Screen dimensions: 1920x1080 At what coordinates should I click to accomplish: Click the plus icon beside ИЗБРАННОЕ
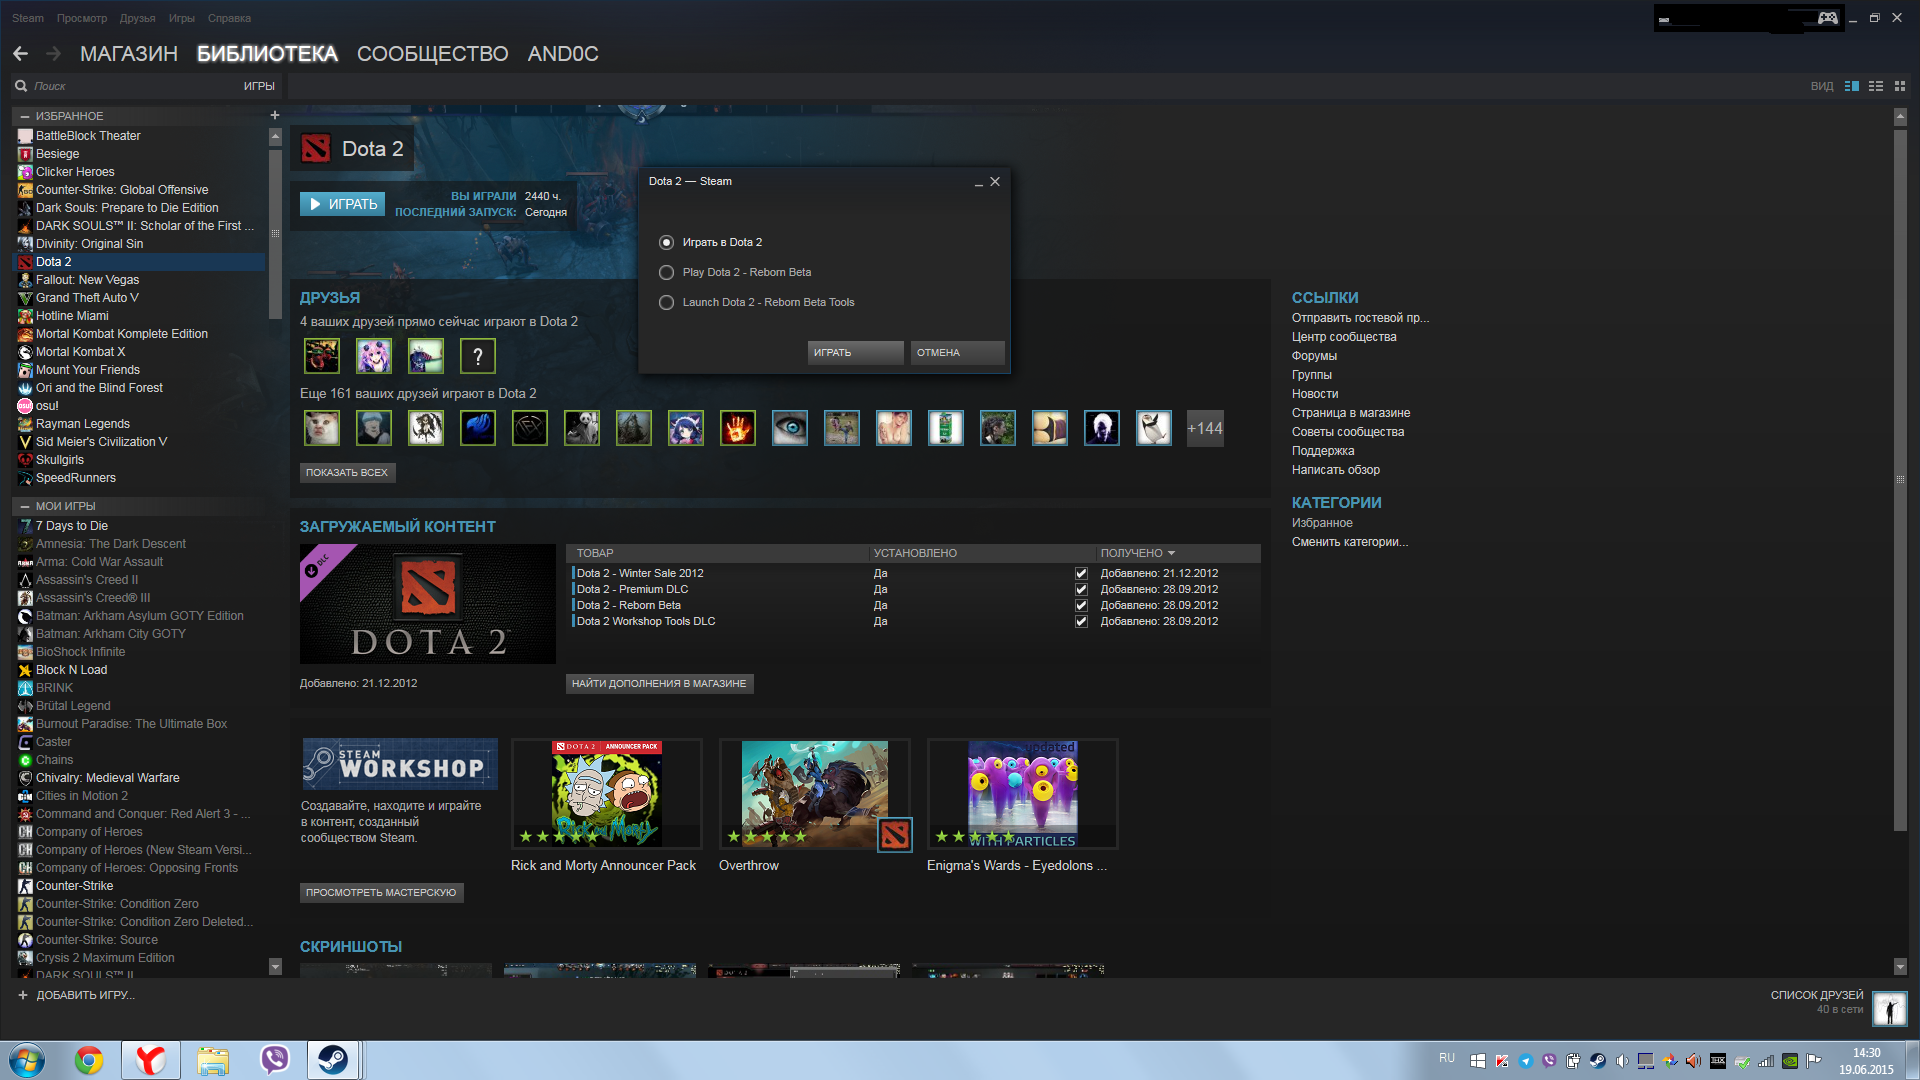[275, 116]
